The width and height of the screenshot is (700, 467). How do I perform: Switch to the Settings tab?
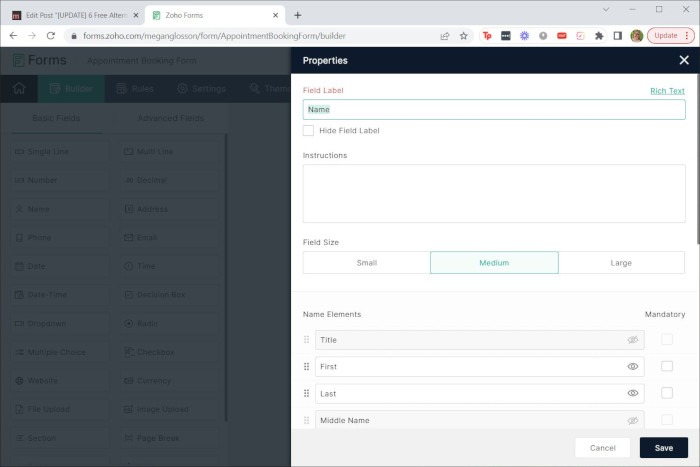tap(201, 88)
